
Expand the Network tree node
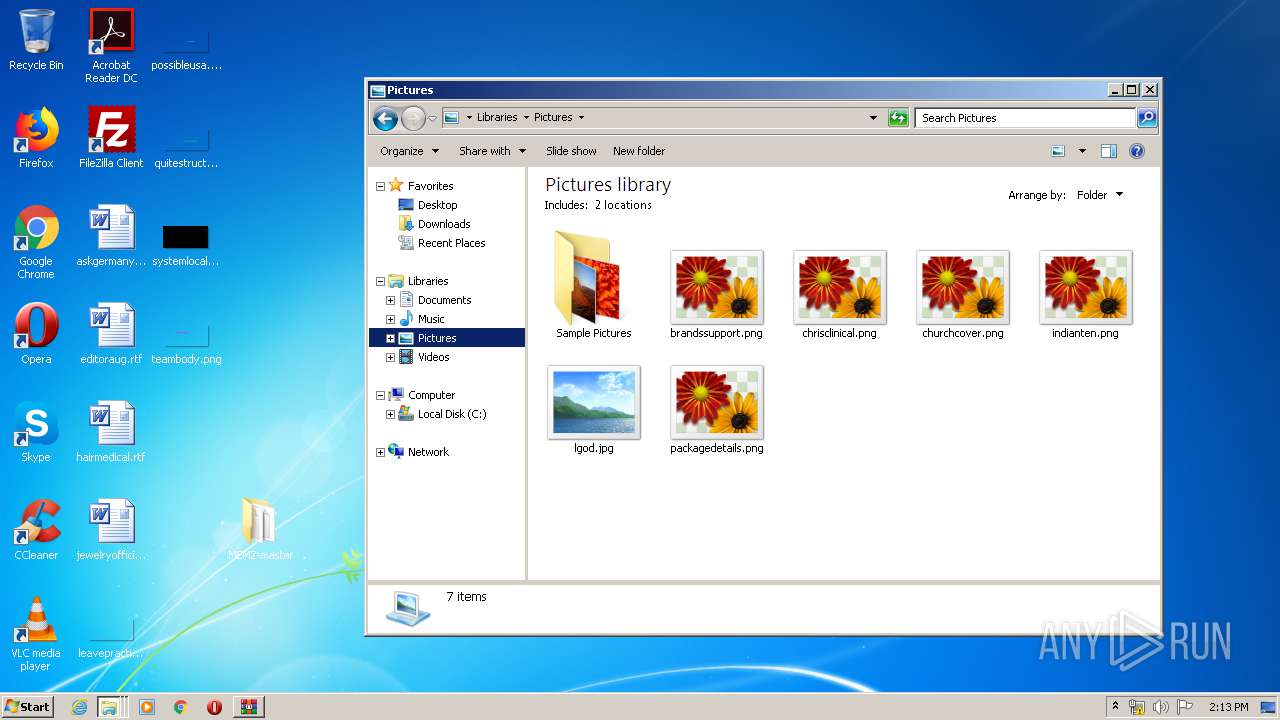(x=380, y=452)
